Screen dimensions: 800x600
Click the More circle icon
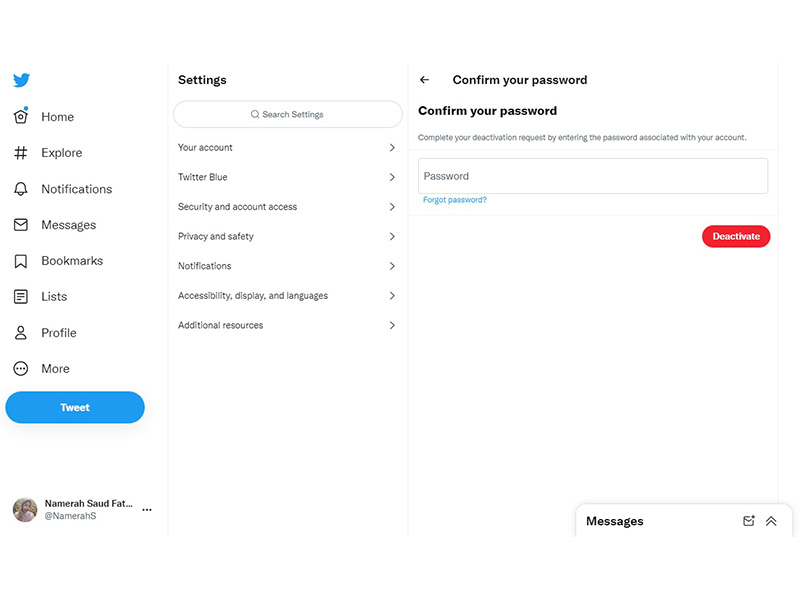click(20, 368)
